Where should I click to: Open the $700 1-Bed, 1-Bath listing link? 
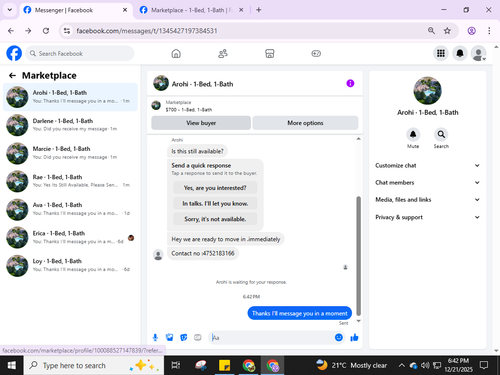189,109
